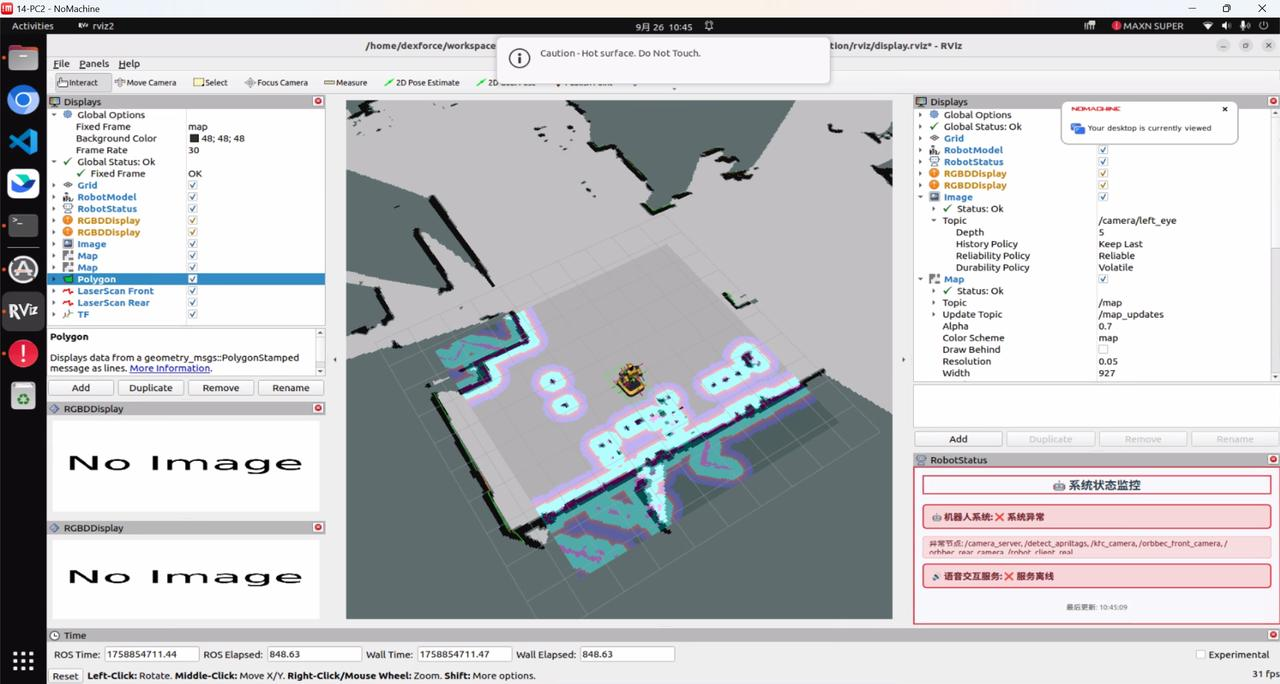This screenshot has height=684, width=1280.
Task: Close the left Displays panel
Action: (318, 101)
